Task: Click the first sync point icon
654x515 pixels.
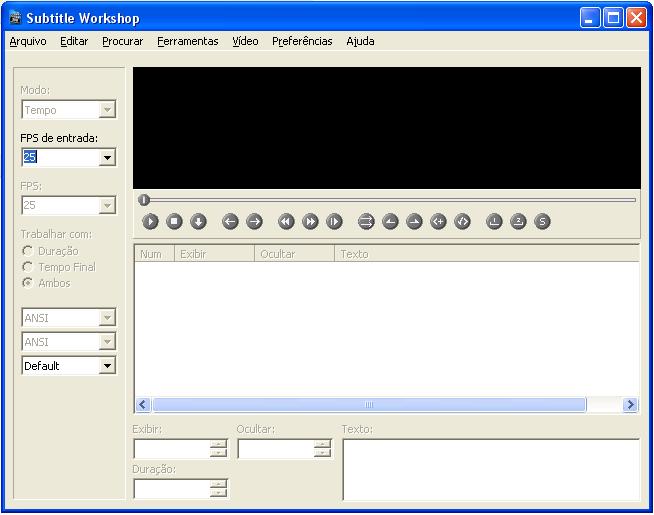Action: 494,221
